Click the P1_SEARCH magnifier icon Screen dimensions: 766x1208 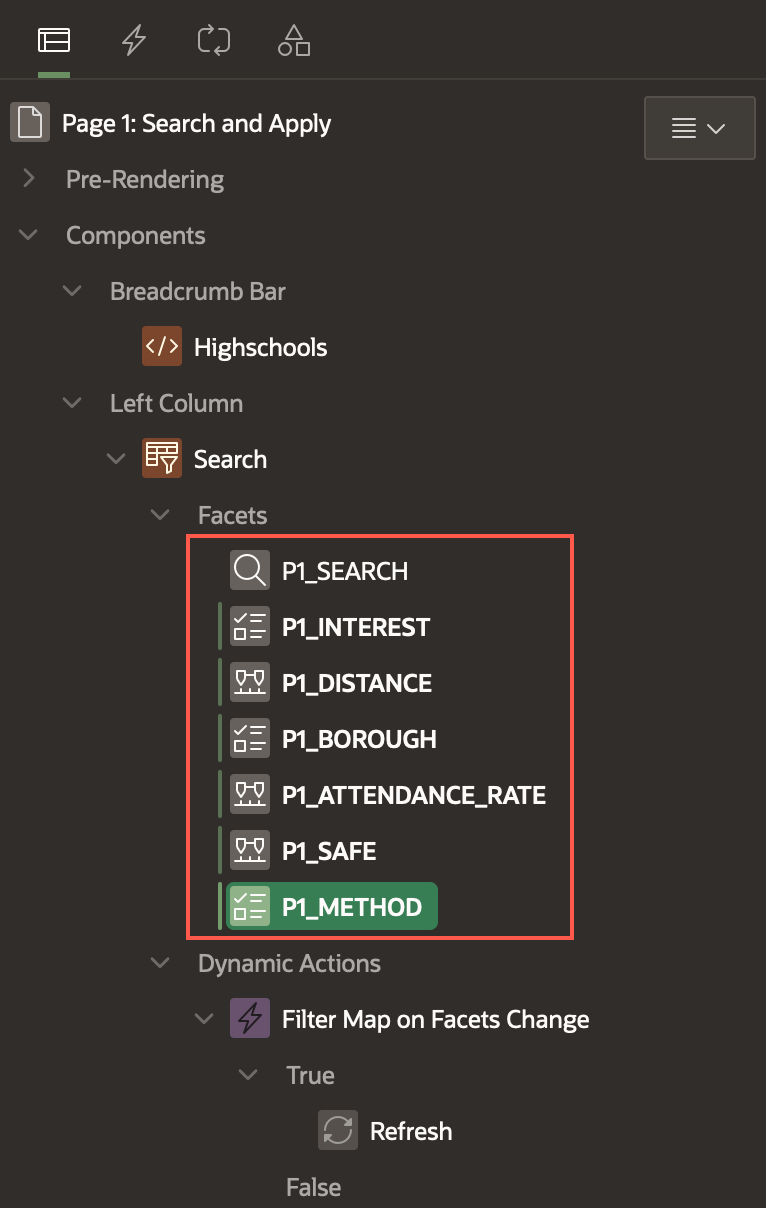250,572
